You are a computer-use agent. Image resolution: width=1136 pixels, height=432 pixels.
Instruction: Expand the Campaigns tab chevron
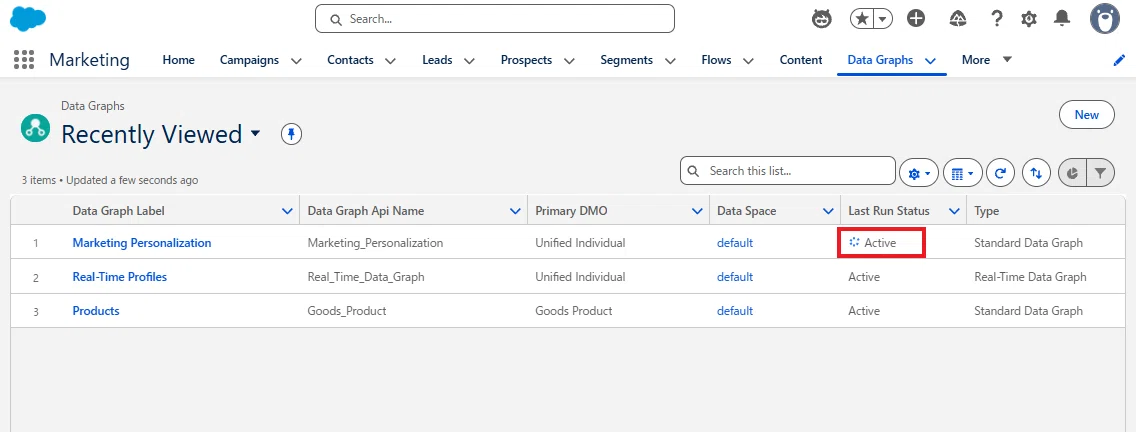tap(296, 61)
